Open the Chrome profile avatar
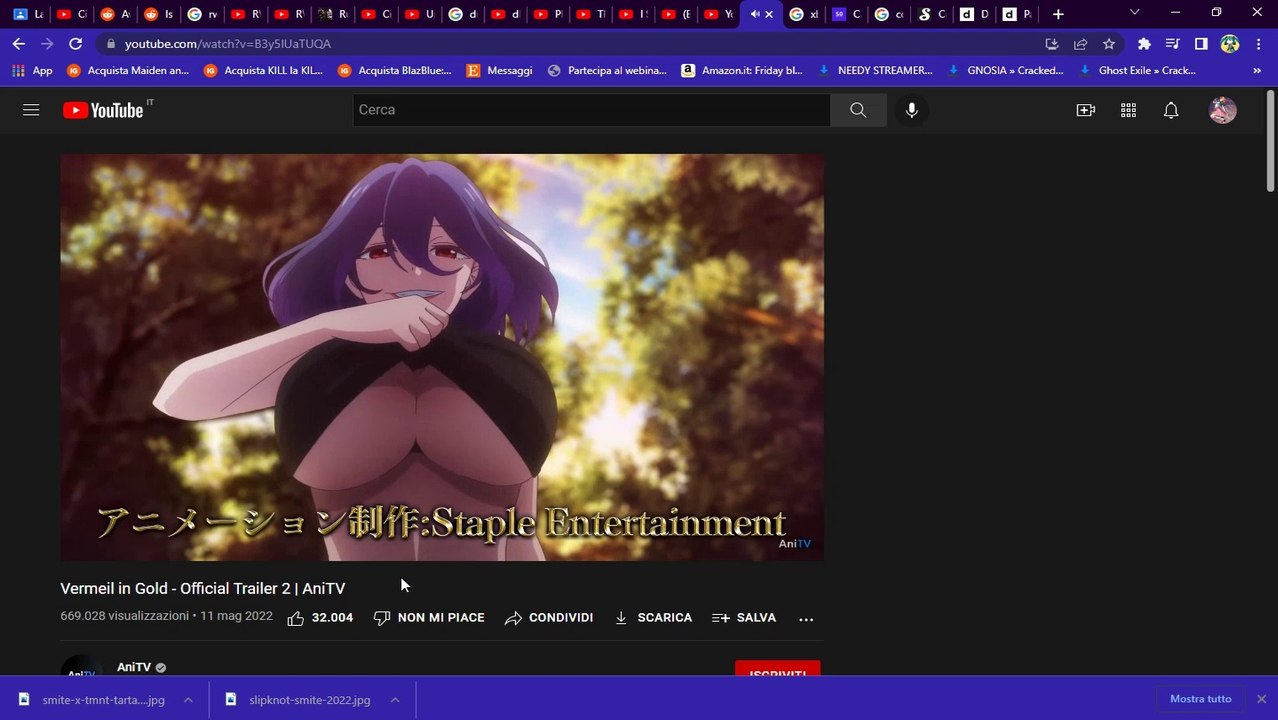 click(x=1230, y=44)
